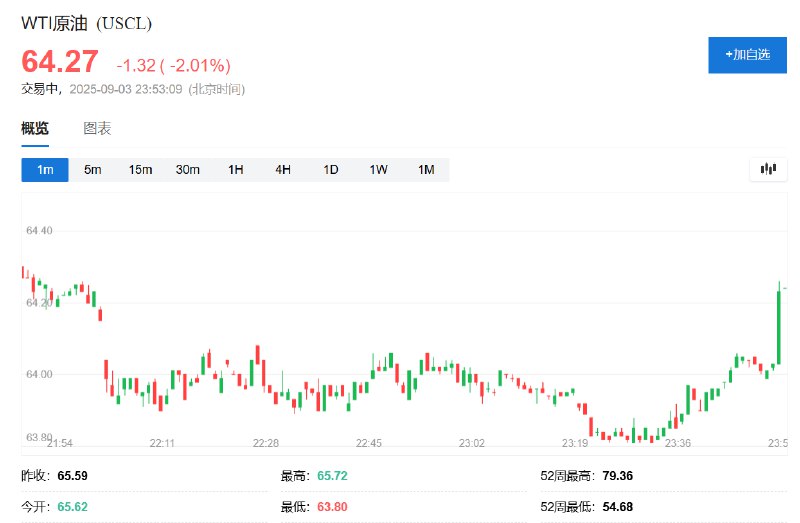Select the 5m timeframe

point(92,169)
